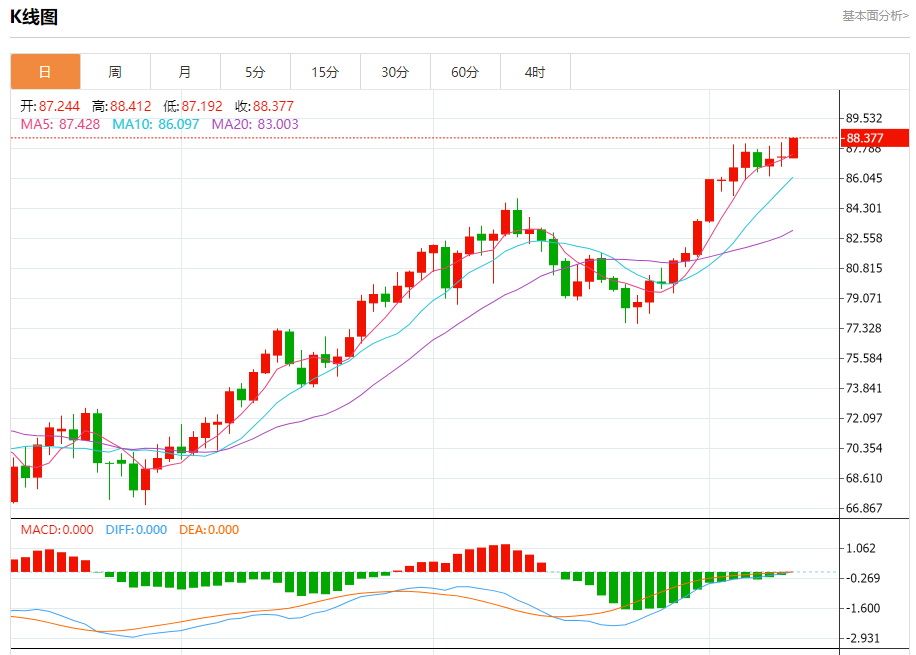
Task: Click the closing price 收:88.377
Action: 264,106
